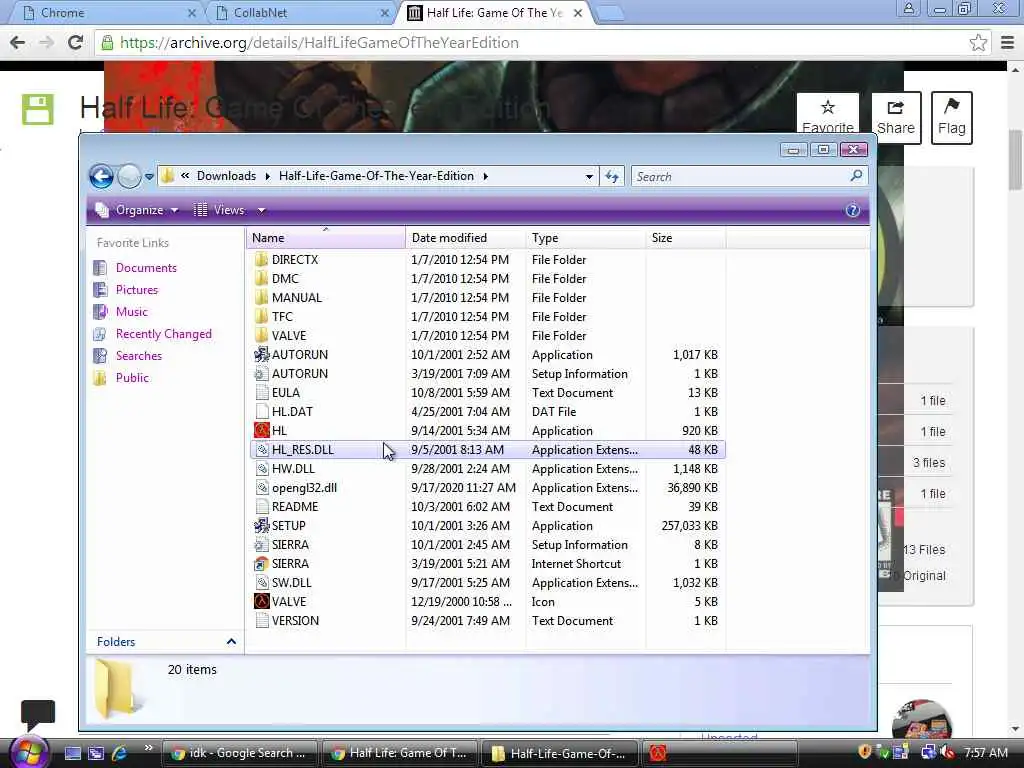Launch Internet Explorer from quick launch
This screenshot has height=768, width=1024.
pos(119,753)
